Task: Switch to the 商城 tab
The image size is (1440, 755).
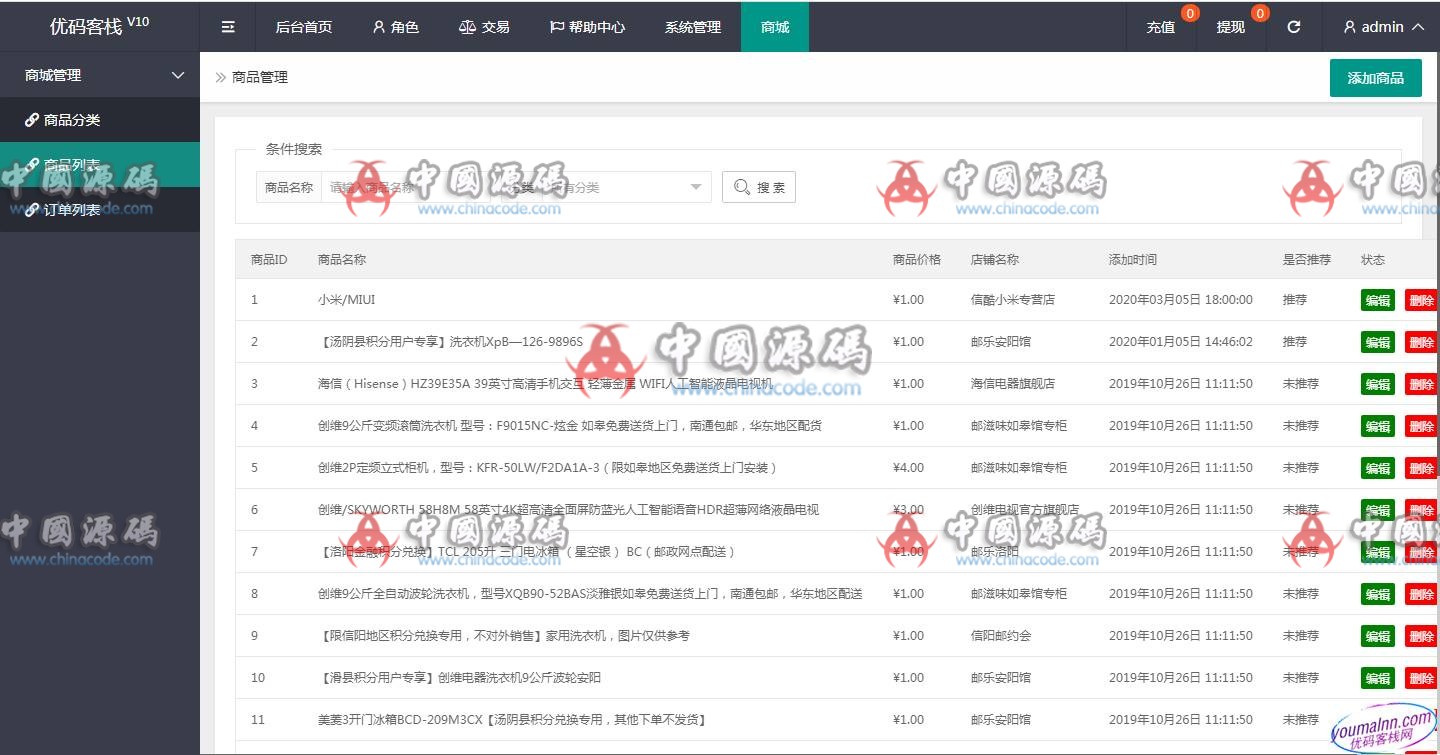Action: [774, 27]
